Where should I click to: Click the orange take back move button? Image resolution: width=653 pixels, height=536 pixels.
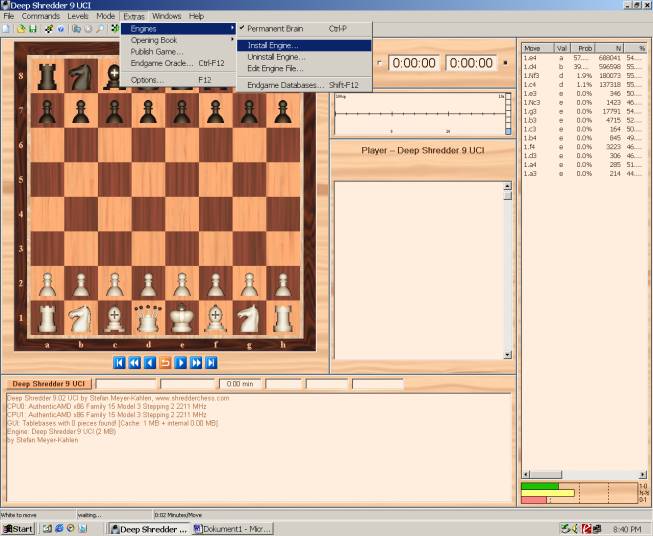pos(165,363)
